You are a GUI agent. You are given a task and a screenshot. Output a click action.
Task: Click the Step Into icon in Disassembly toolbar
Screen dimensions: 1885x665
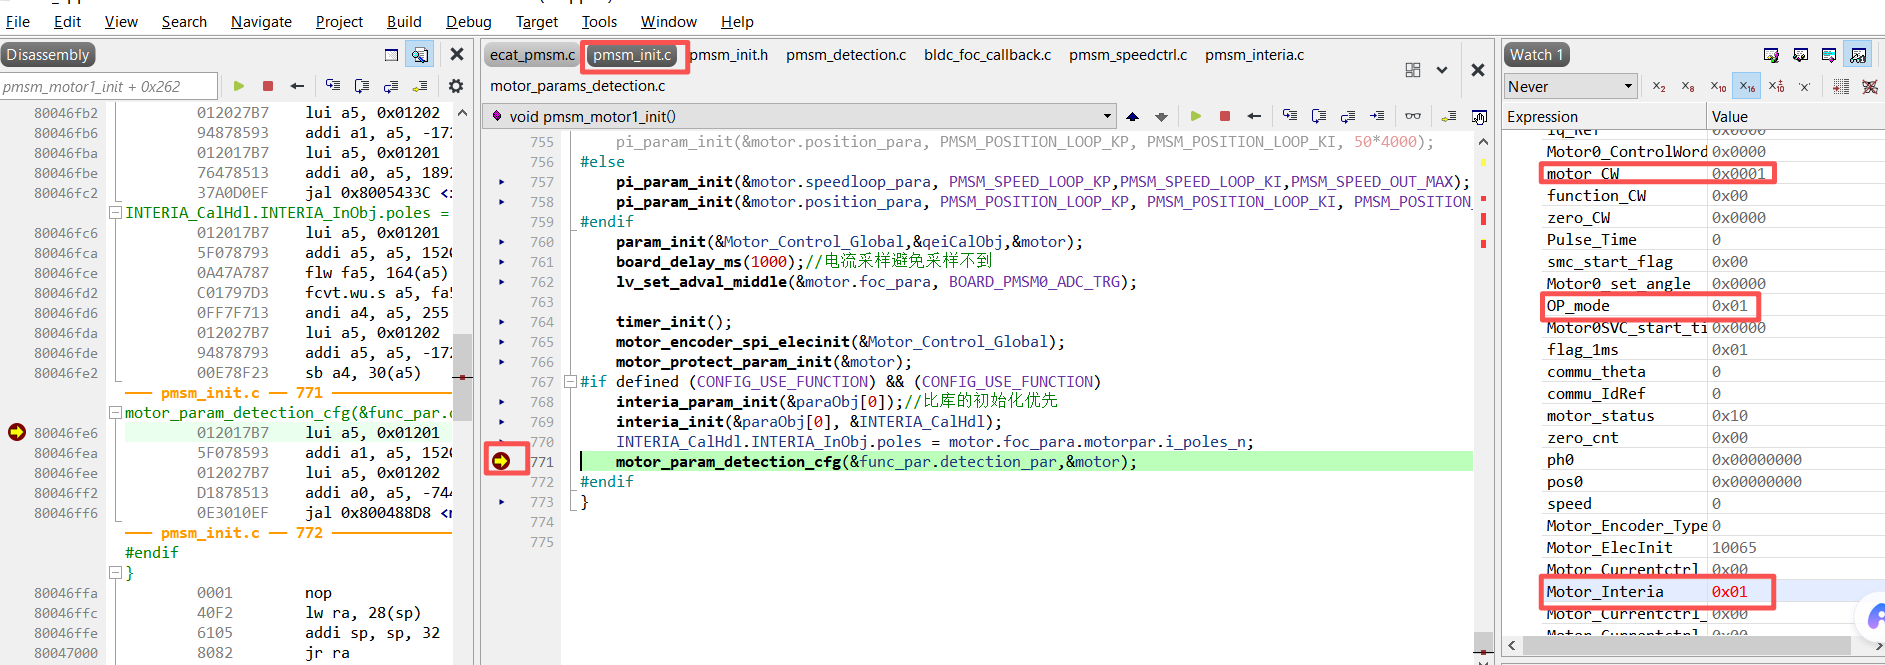click(333, 87)
